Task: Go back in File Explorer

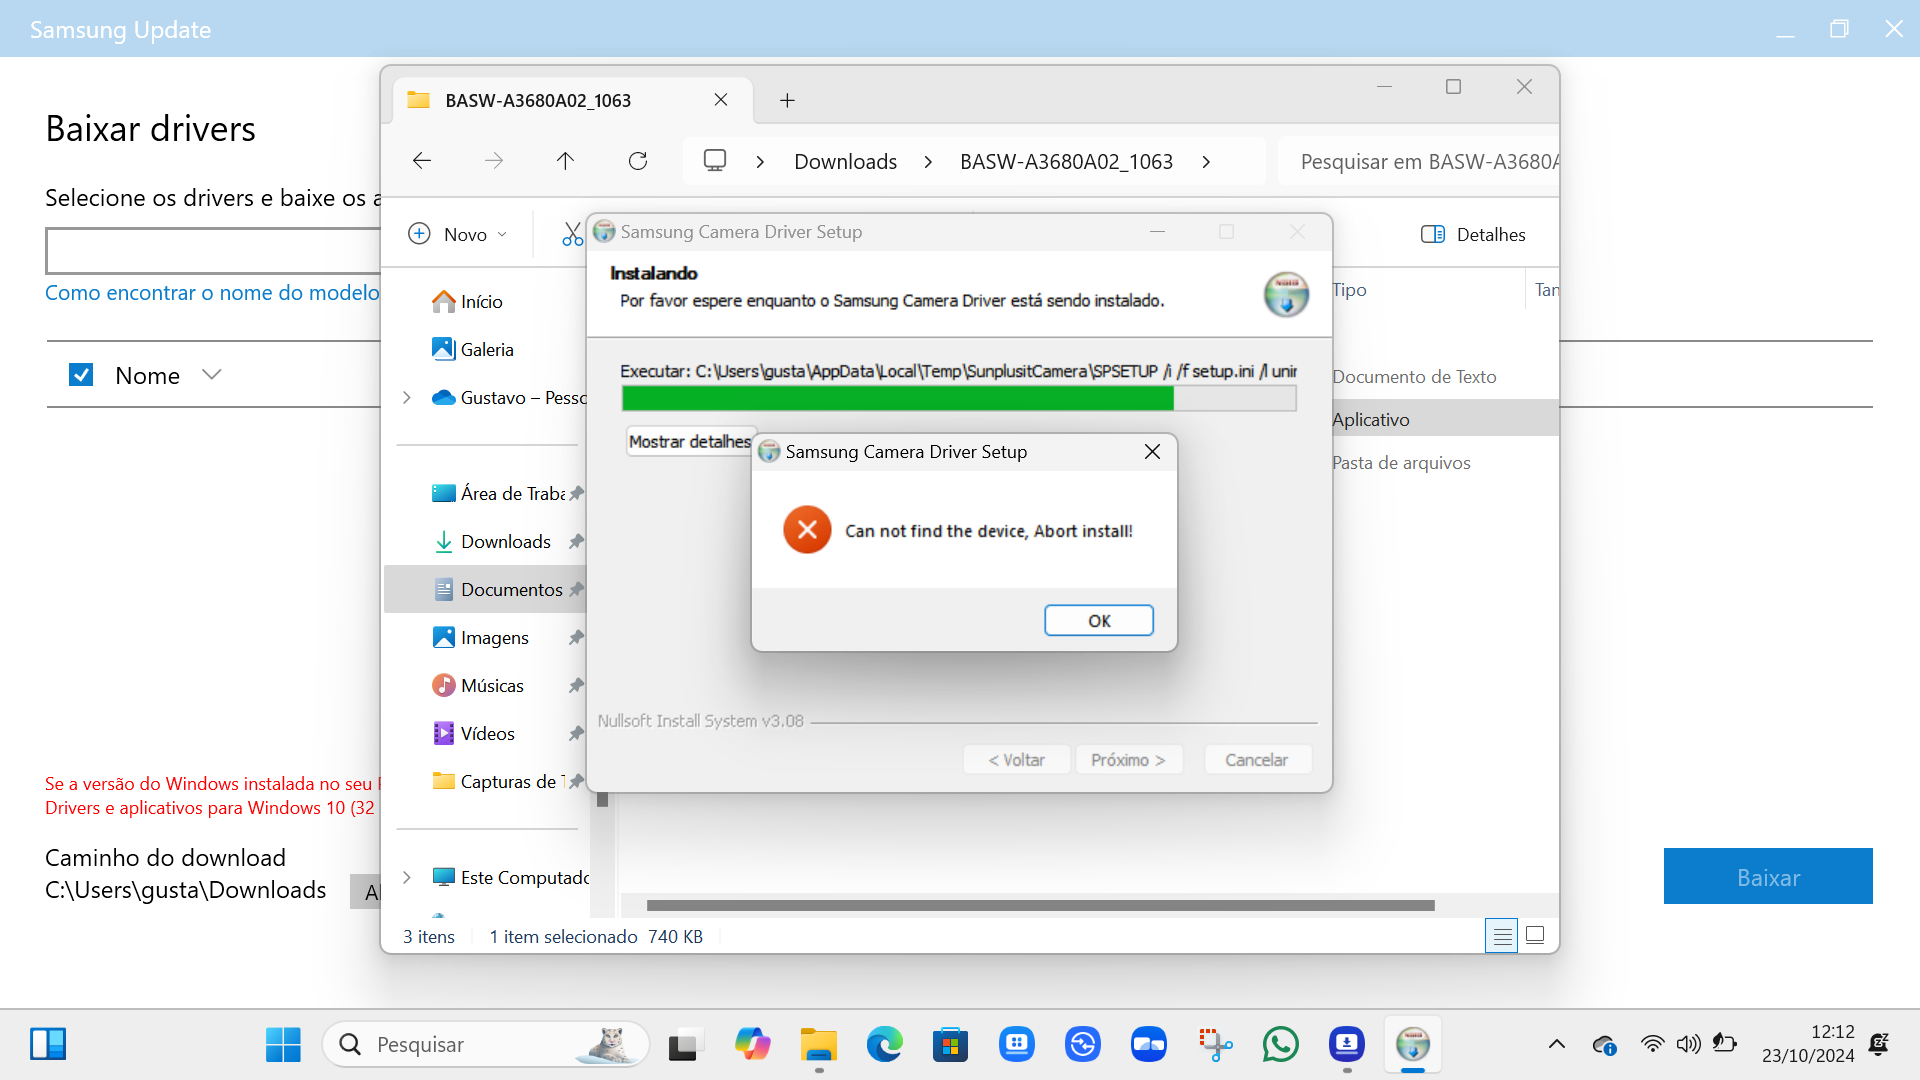Action: point(422,161)
